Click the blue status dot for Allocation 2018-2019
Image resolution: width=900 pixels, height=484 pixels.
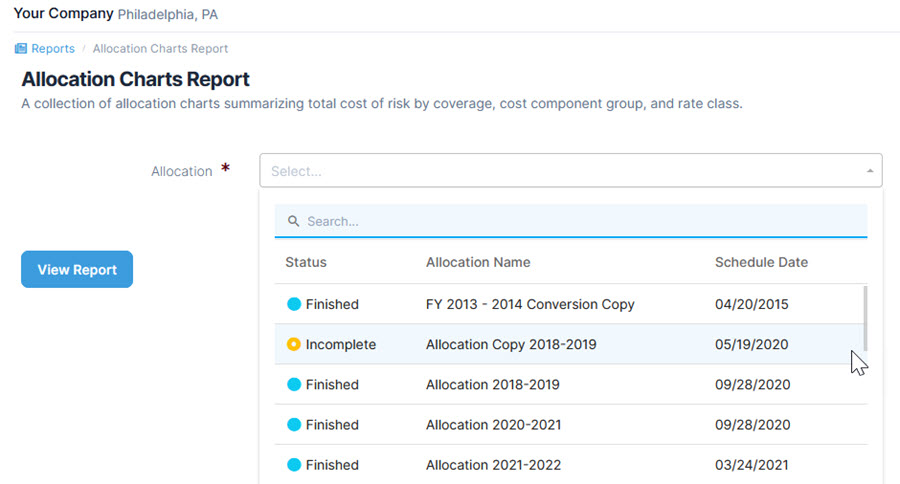click(x=293, y=384)
